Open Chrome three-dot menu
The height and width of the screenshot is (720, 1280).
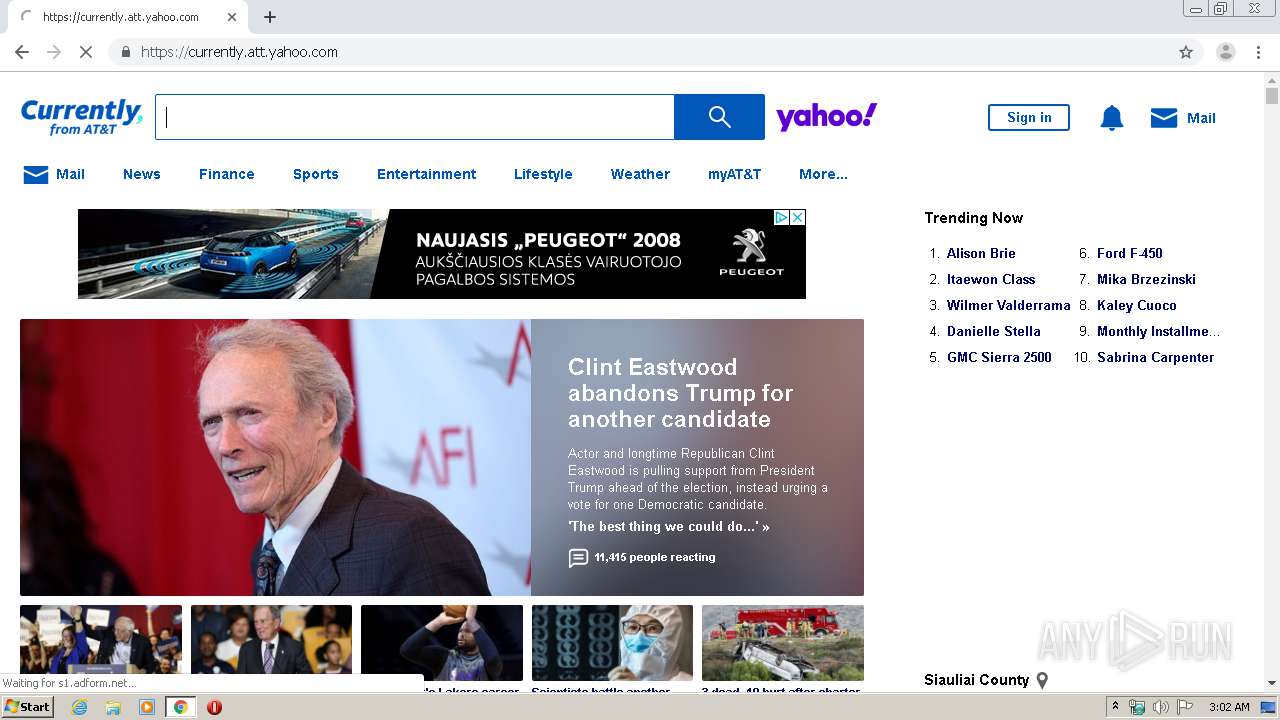point(1259,52)
